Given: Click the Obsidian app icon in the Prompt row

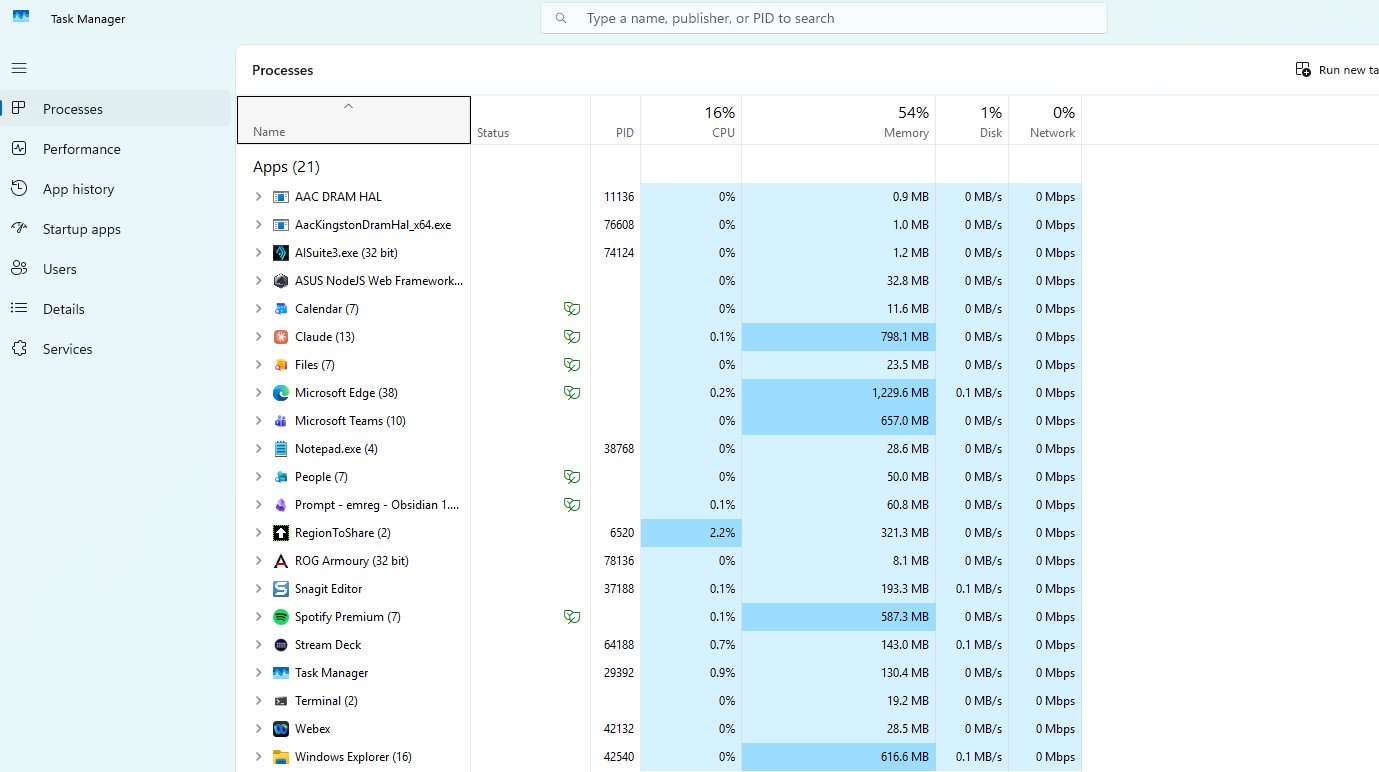Looking at the screenshot, I should click(x=281, y=505).
